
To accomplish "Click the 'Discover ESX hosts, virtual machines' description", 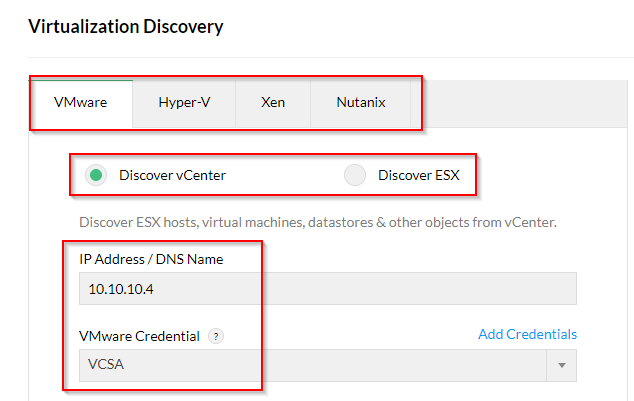I will tap(318, 222).
